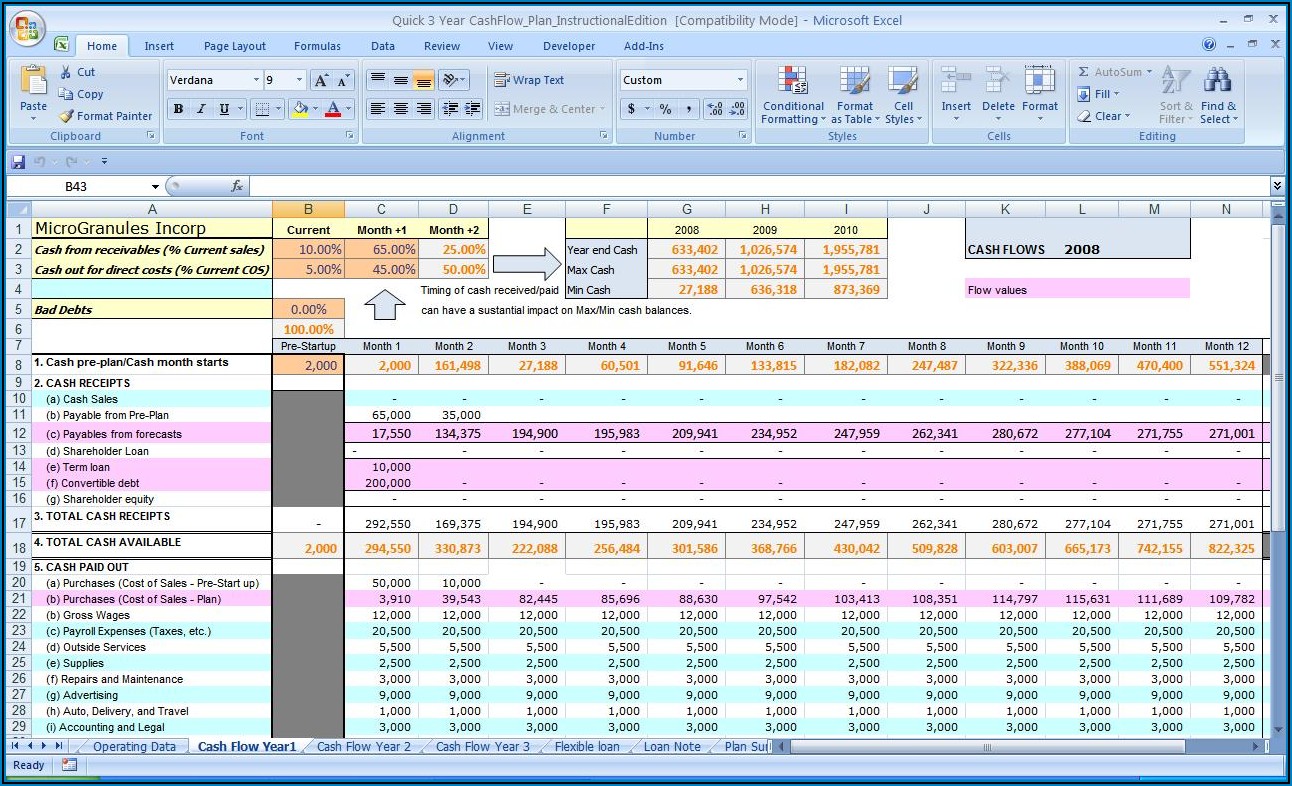Screen dimensions: 1292x786
Task: Click cell B8 containing 2,000
Action: pos(308,366)
